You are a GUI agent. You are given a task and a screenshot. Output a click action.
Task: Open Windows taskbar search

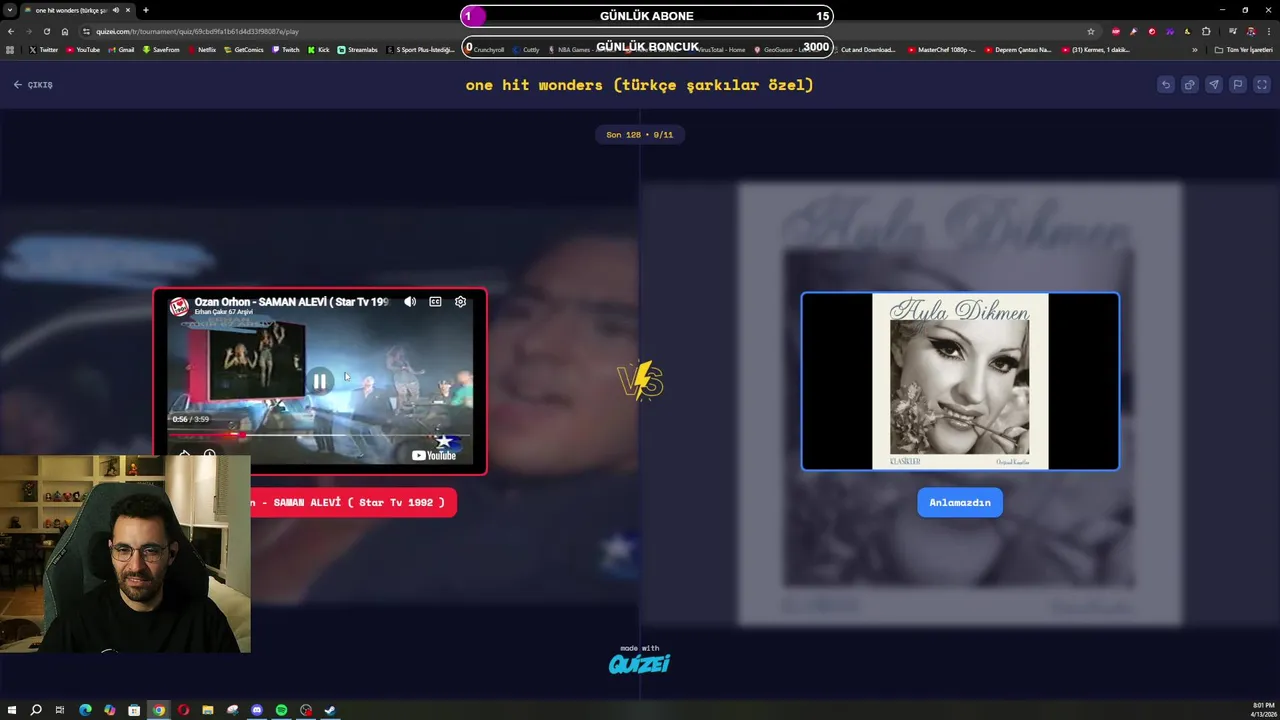point(36,710)
